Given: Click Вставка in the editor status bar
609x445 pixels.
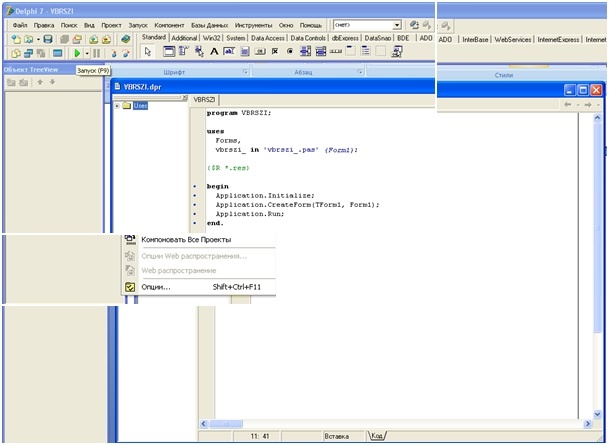Looking at the screenshot, I should coord(336,436).
